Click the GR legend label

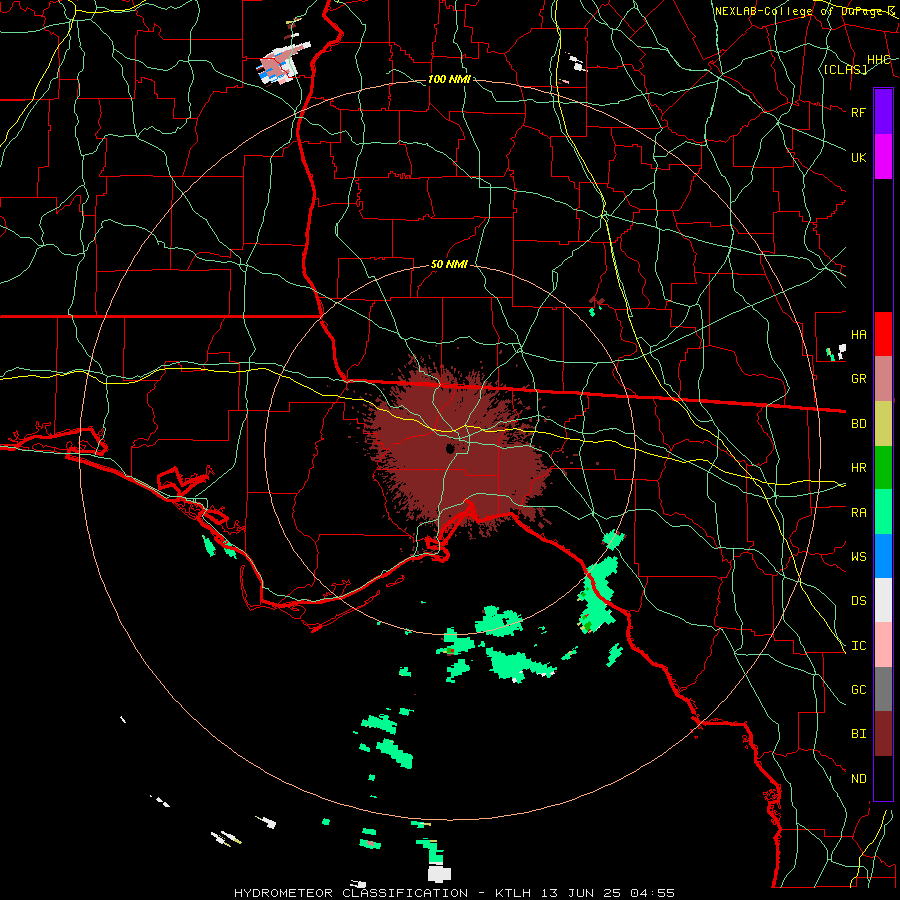(x=858, y=379)
